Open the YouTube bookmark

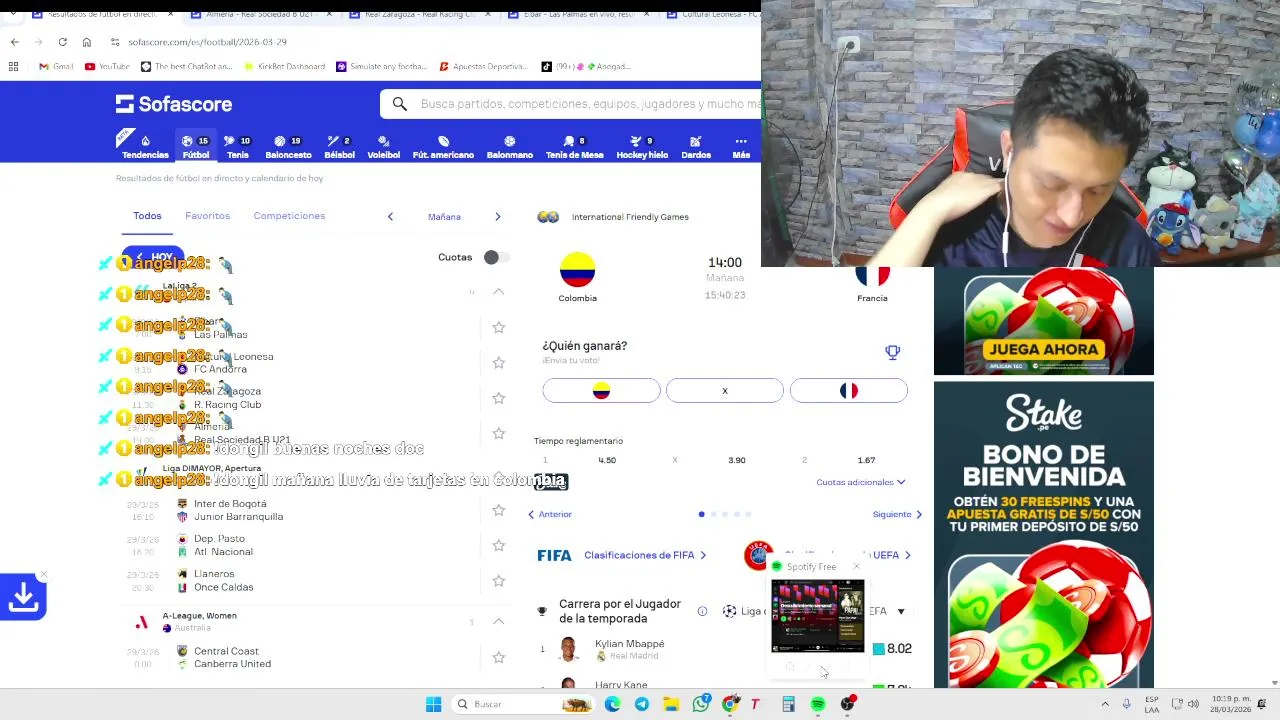pos(107,66)
